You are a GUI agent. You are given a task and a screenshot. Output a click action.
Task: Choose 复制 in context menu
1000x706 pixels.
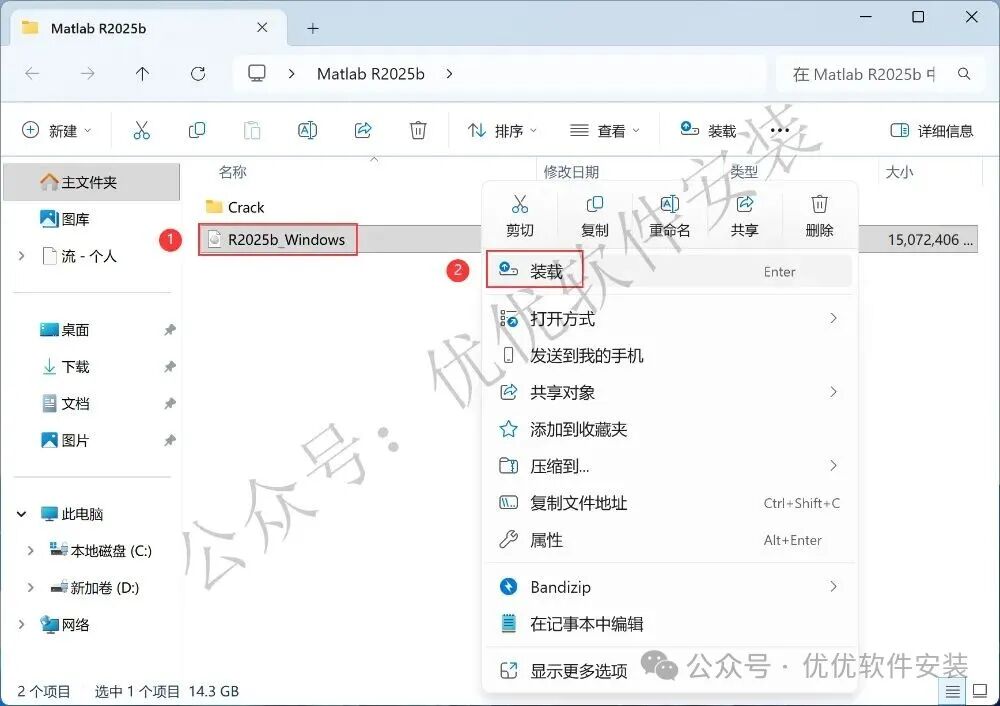(595, 216)
